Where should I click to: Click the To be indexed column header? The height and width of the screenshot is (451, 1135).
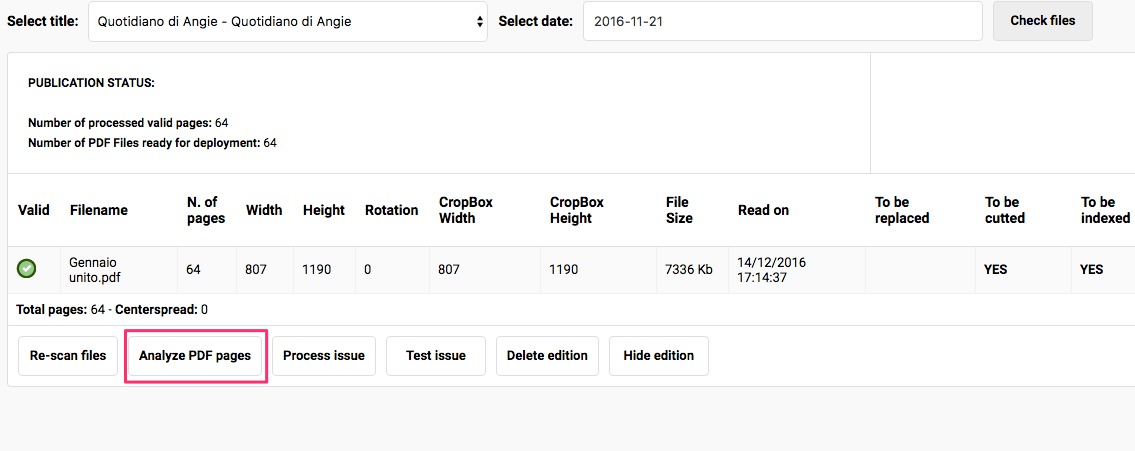[x=1105, y=210]
